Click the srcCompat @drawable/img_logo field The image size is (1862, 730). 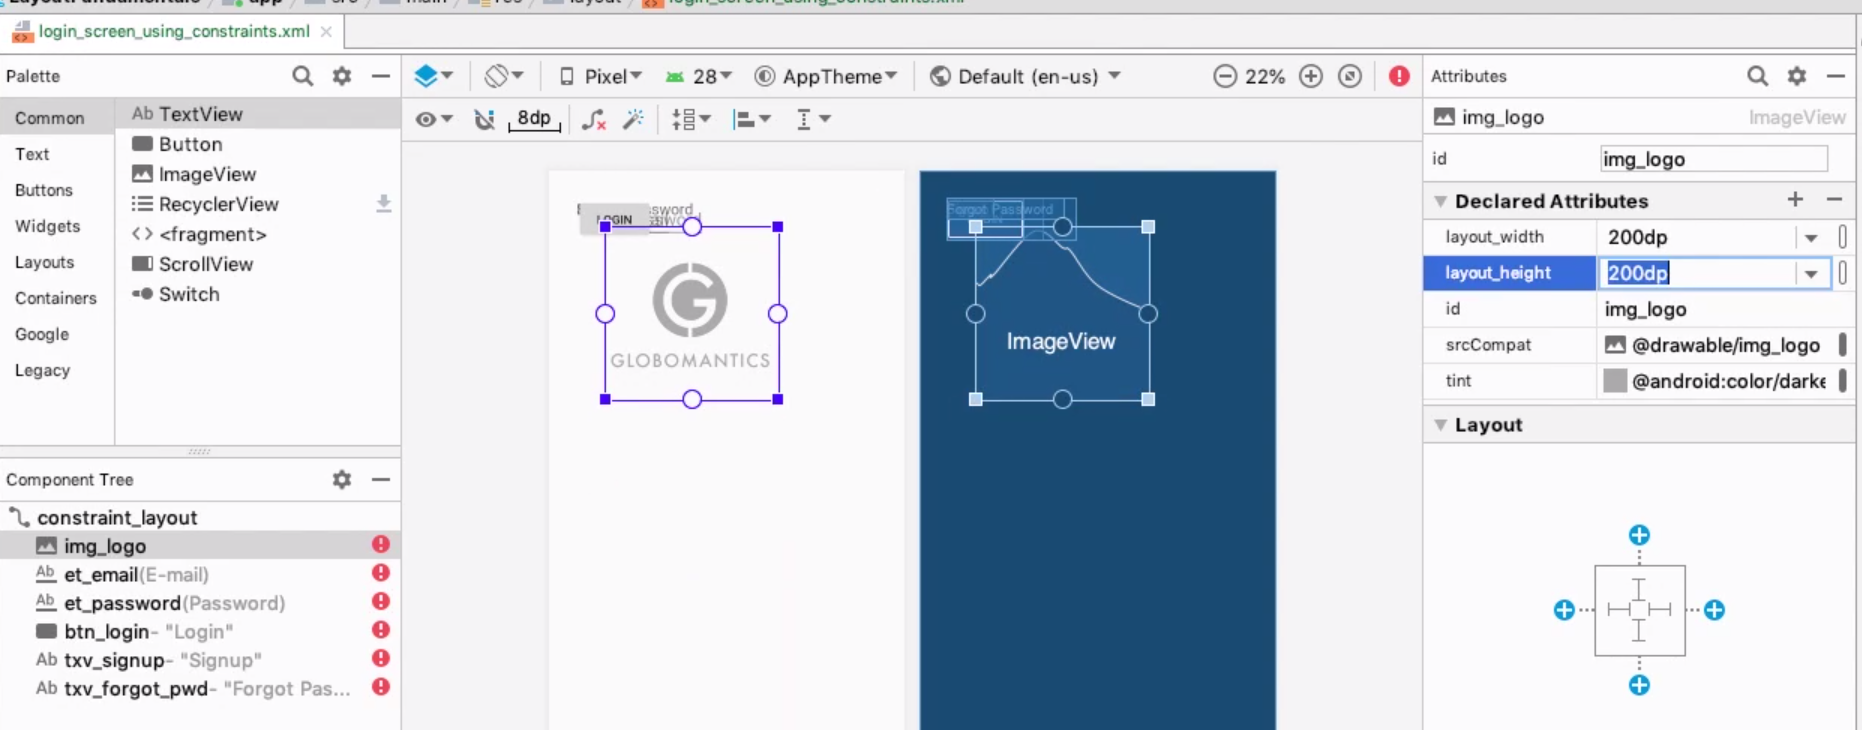pos(1719,345)
